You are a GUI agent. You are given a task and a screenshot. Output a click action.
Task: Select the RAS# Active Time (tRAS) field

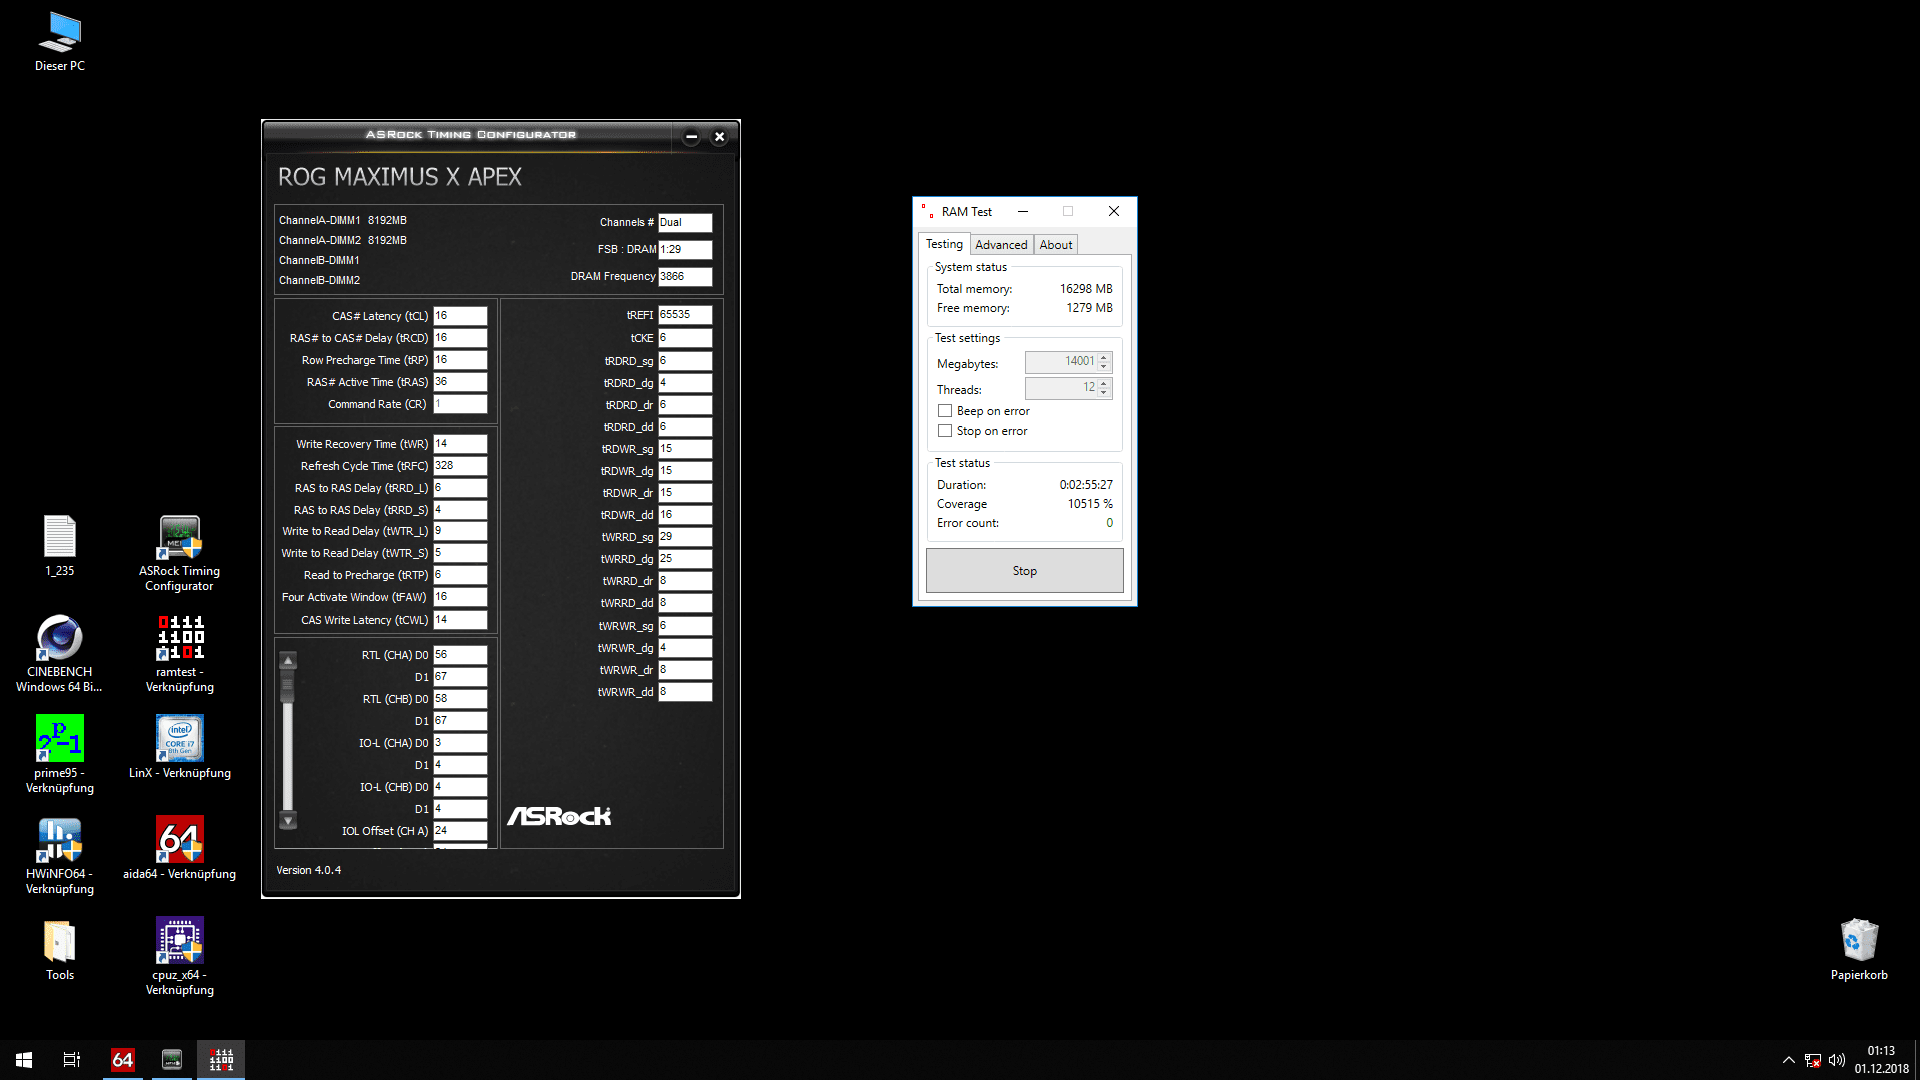pyautogui.click(x=460, y=382)
